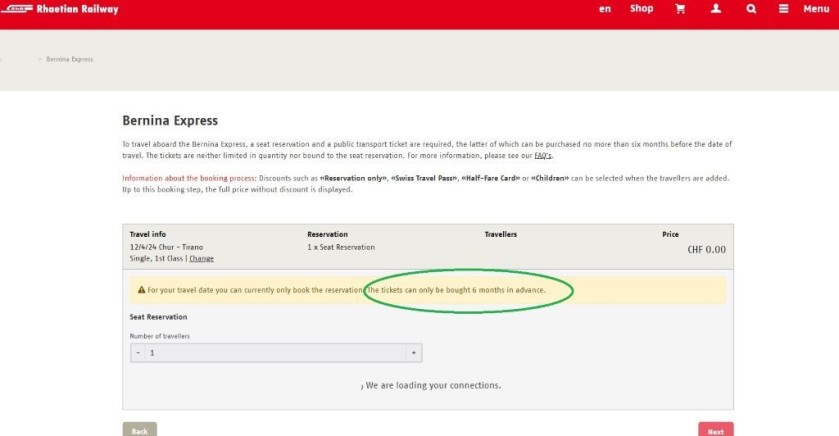Open the search magnifier icon
This screenshot has height=436, width=839.
coord(751,9)
